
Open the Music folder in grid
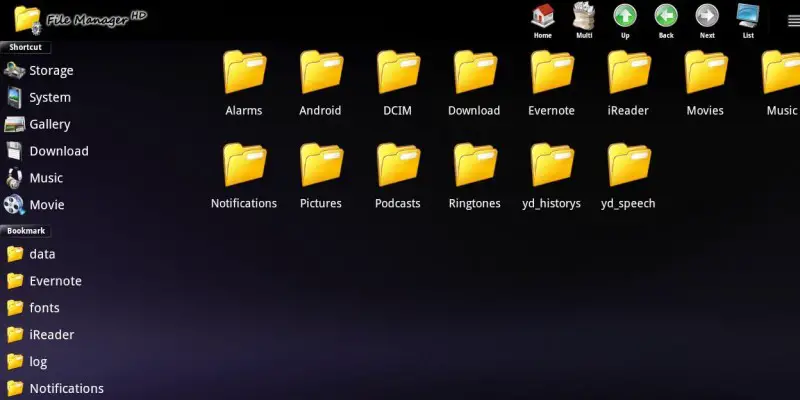coord(781,84)
